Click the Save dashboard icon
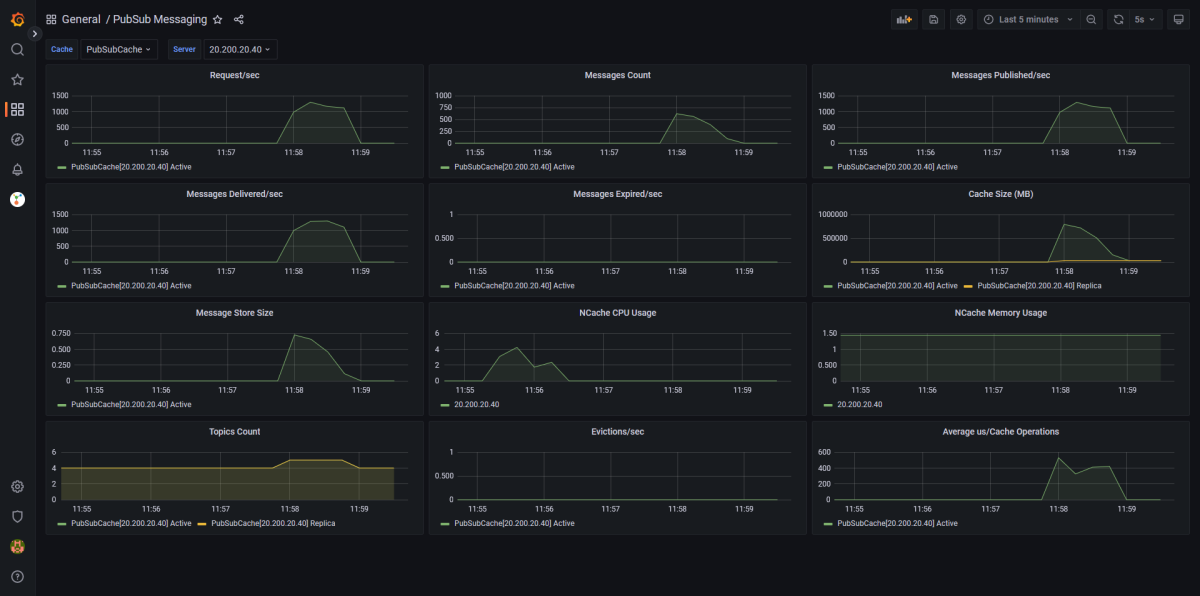Image resolution: width=1200 pixels, height=596 pixels. 933,19
